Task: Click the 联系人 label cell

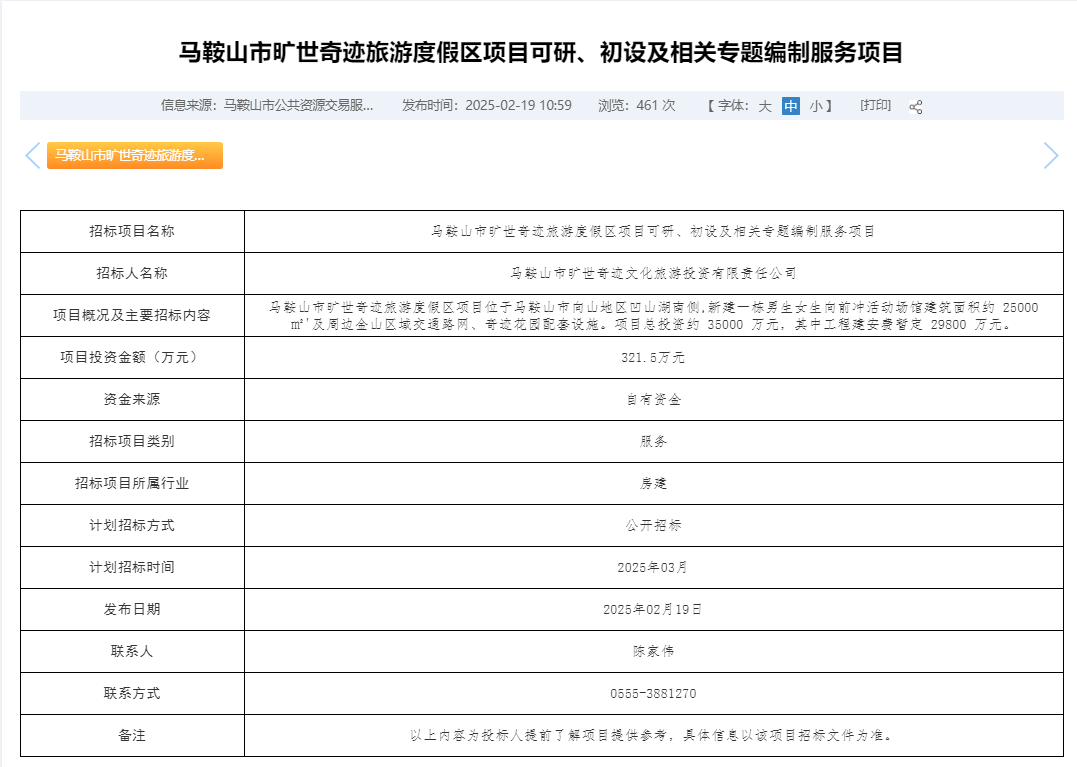Action: (132, 651)
